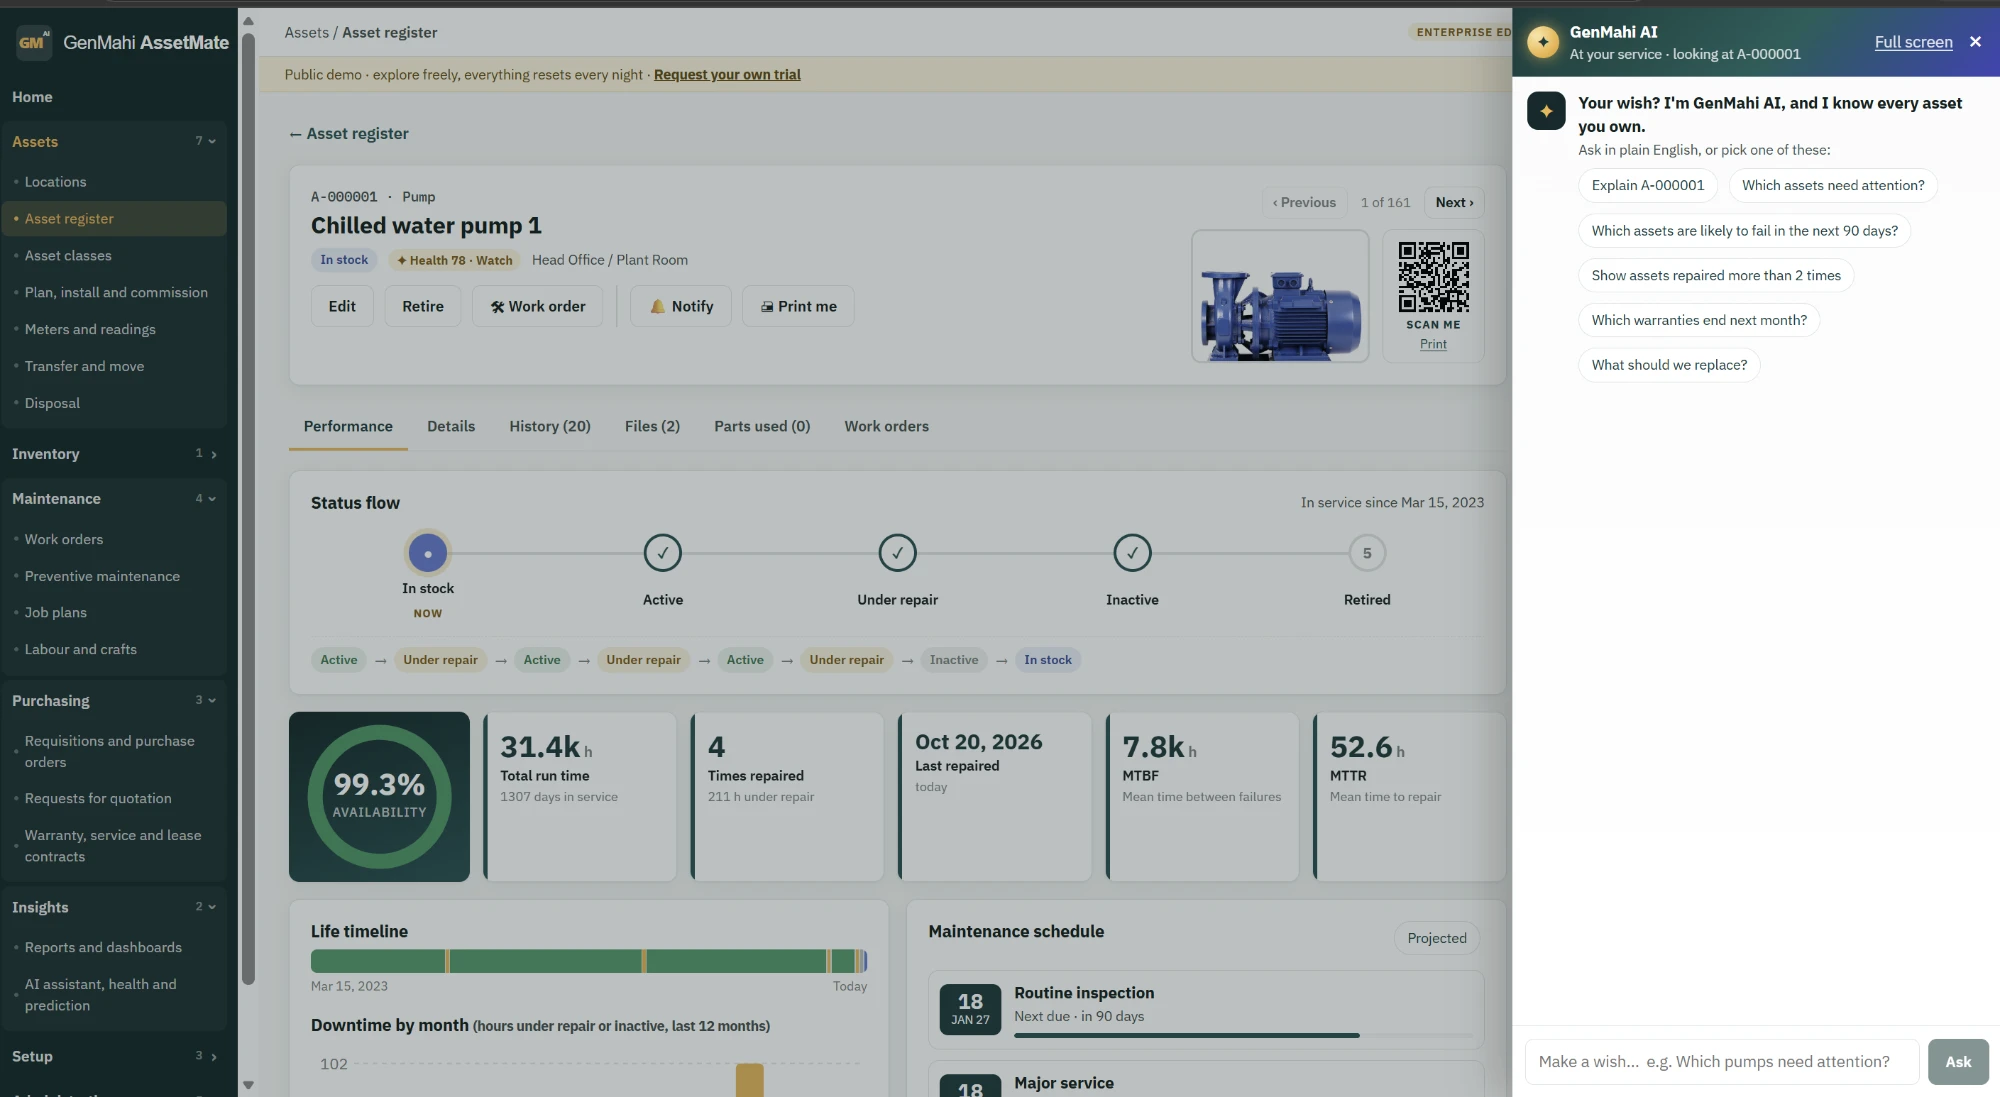Click the QR code scan image

click(x=1433, y=277)
